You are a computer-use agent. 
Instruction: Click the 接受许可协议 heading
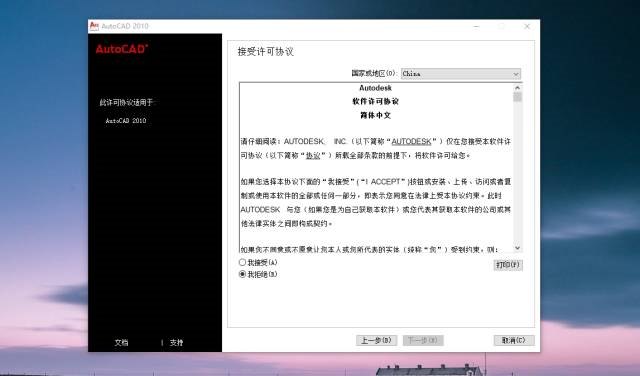point(266,52)
